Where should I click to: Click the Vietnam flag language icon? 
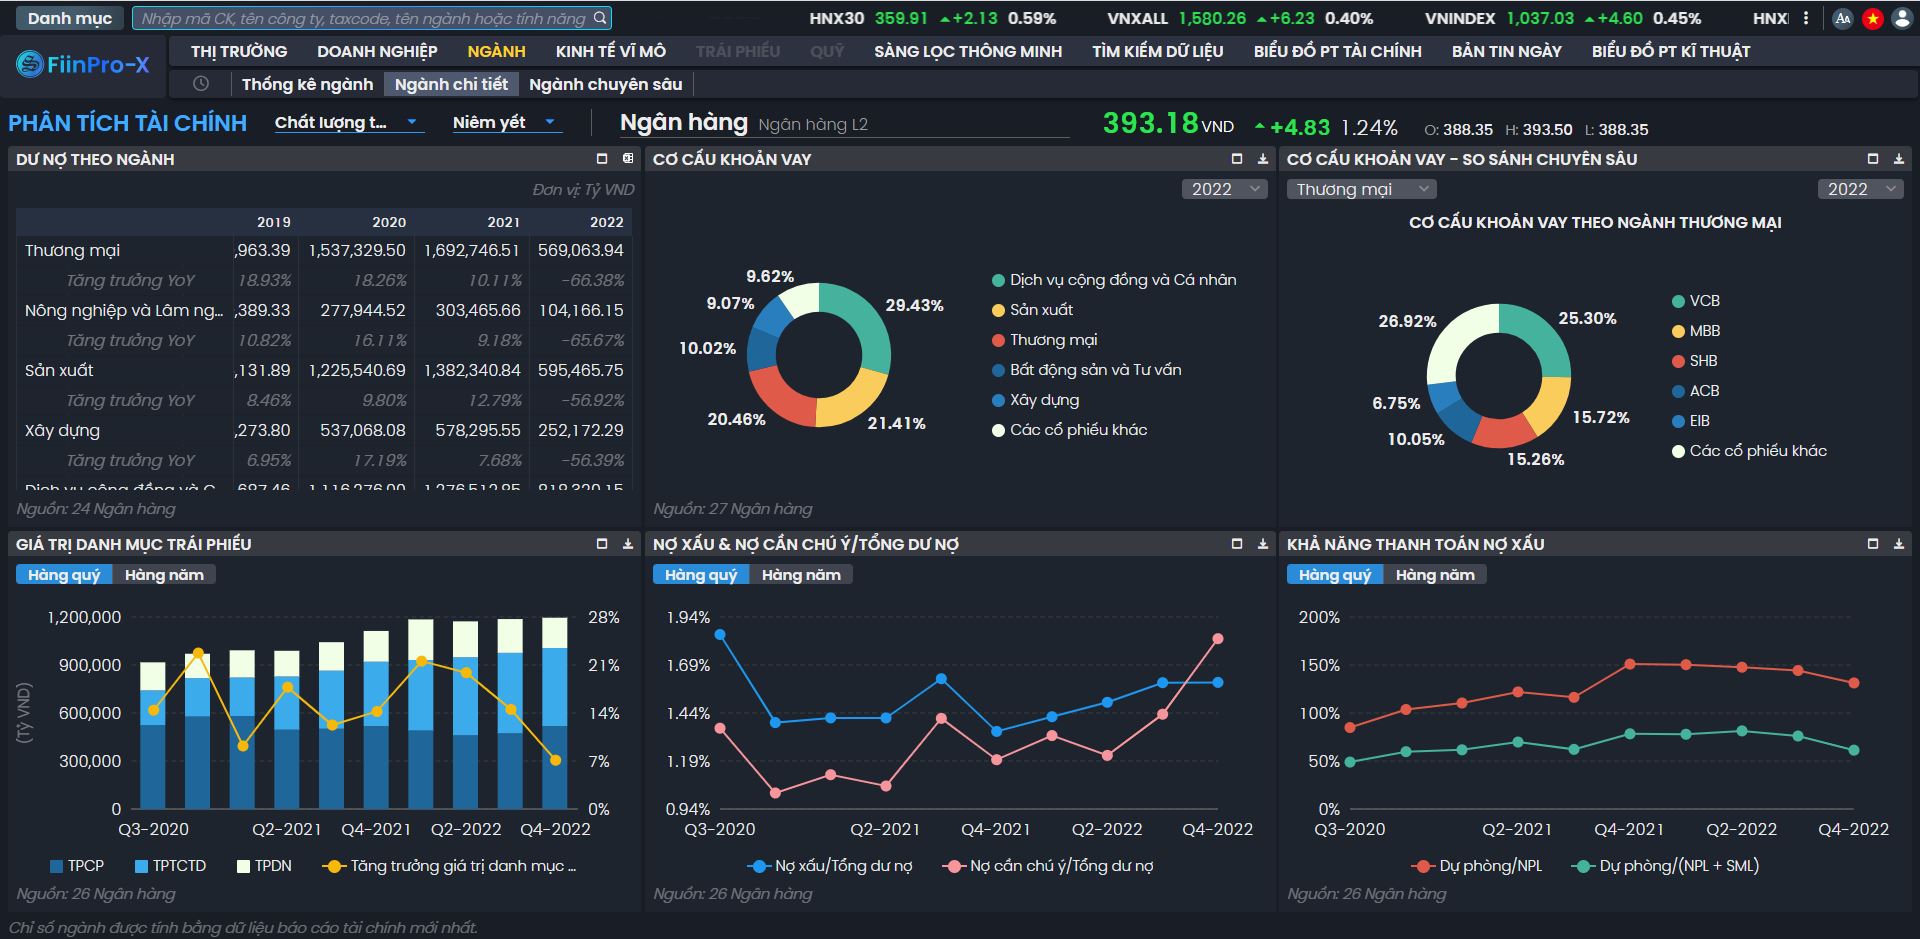click(x=1873, y=18)
